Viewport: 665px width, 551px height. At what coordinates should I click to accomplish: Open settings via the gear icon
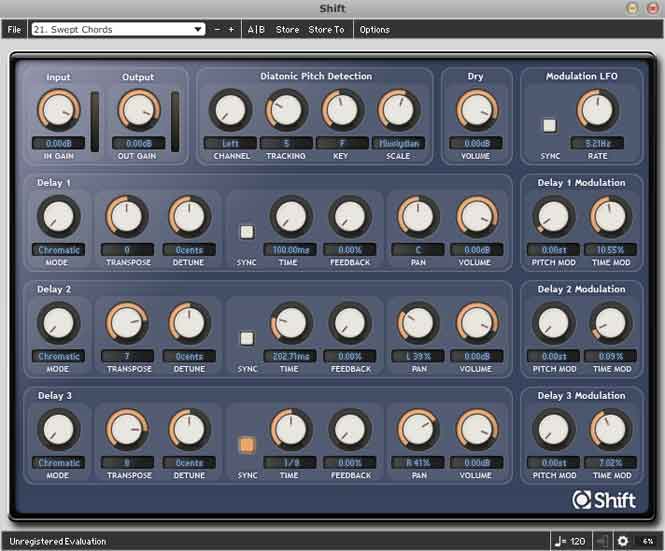coord(622,541)
